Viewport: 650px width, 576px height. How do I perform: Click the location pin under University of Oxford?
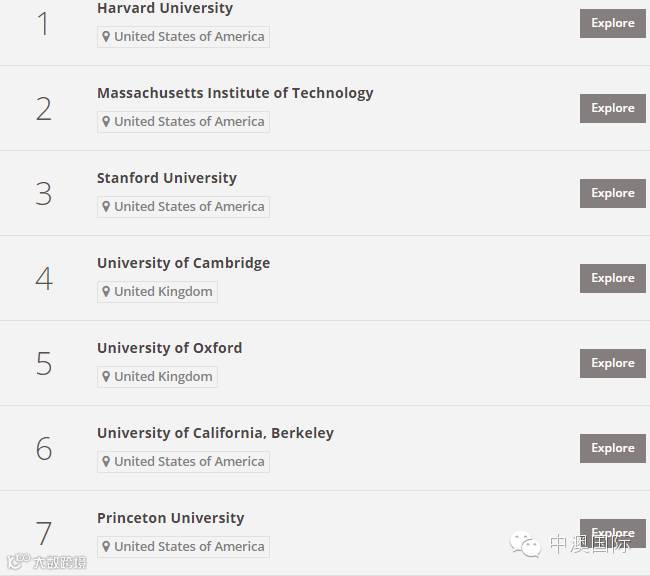pyautogui.click(x=106, y=377)
